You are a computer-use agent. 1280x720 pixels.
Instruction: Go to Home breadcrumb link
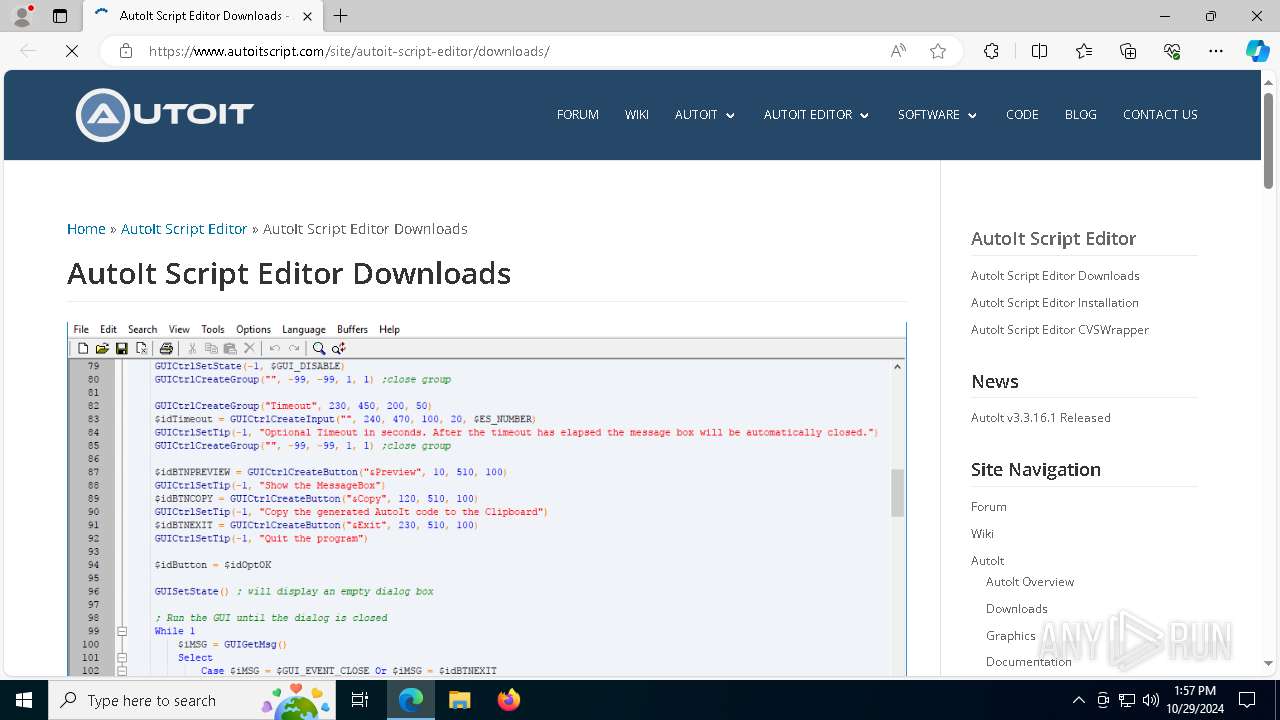[86, 229]
